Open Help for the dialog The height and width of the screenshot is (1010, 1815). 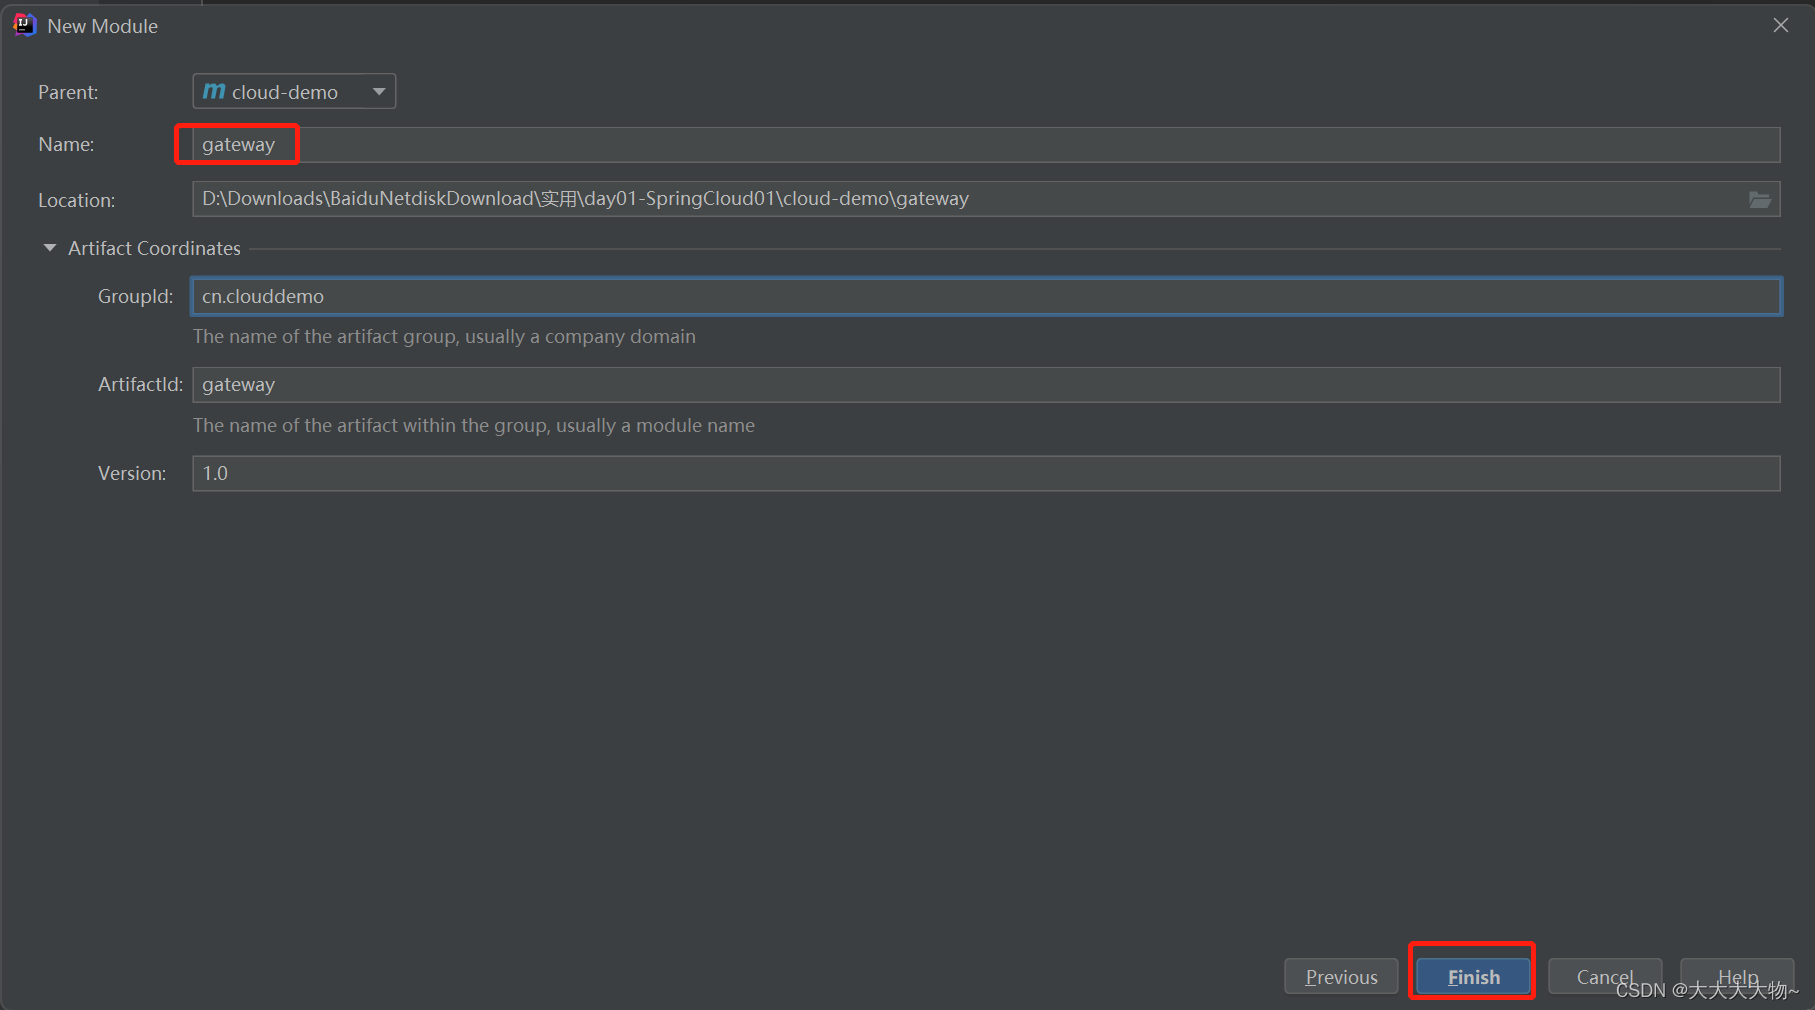point(1737,976)
